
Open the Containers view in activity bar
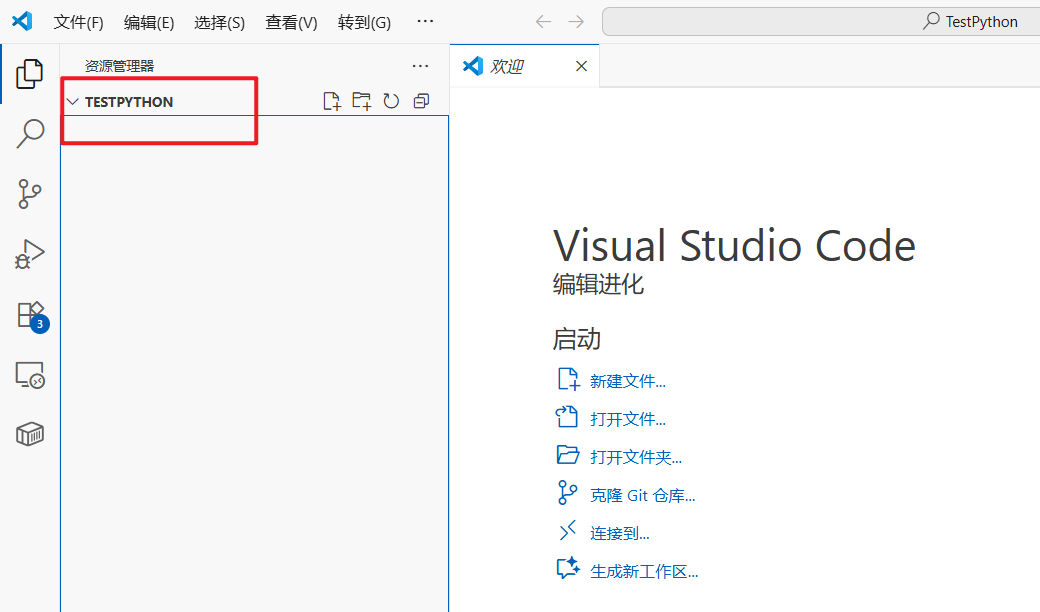click(x=30, y=434)
